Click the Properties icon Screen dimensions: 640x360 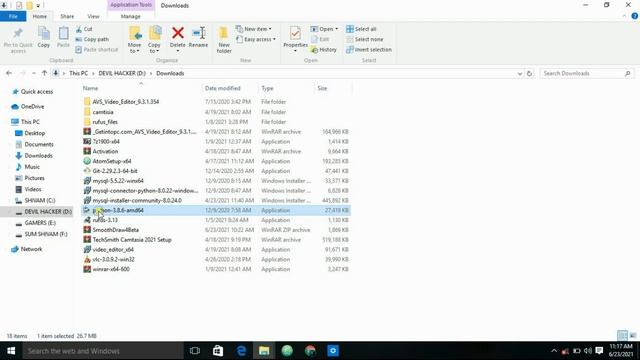click(x=295, y=33)
